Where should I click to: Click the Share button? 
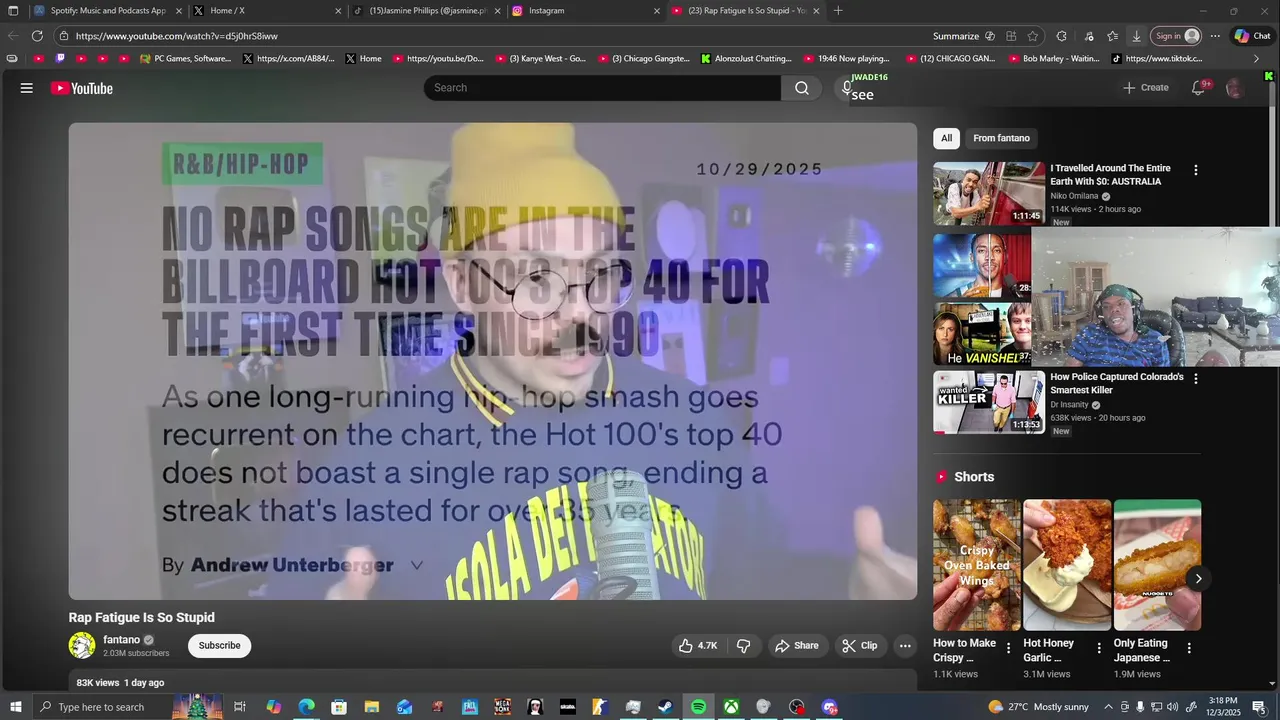point(797,646)
